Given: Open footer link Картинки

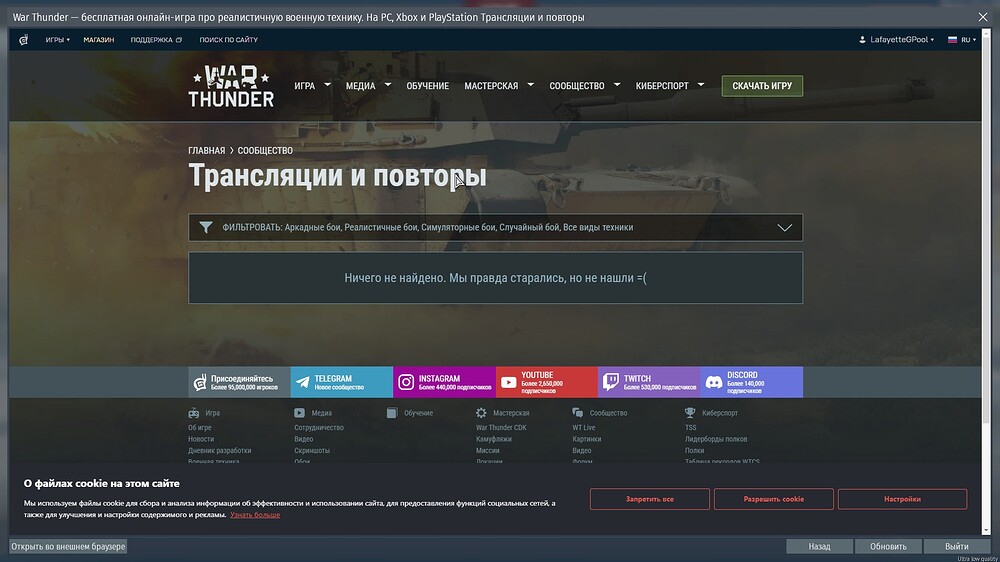Looking at the screenshot, I should coord(587,439).
